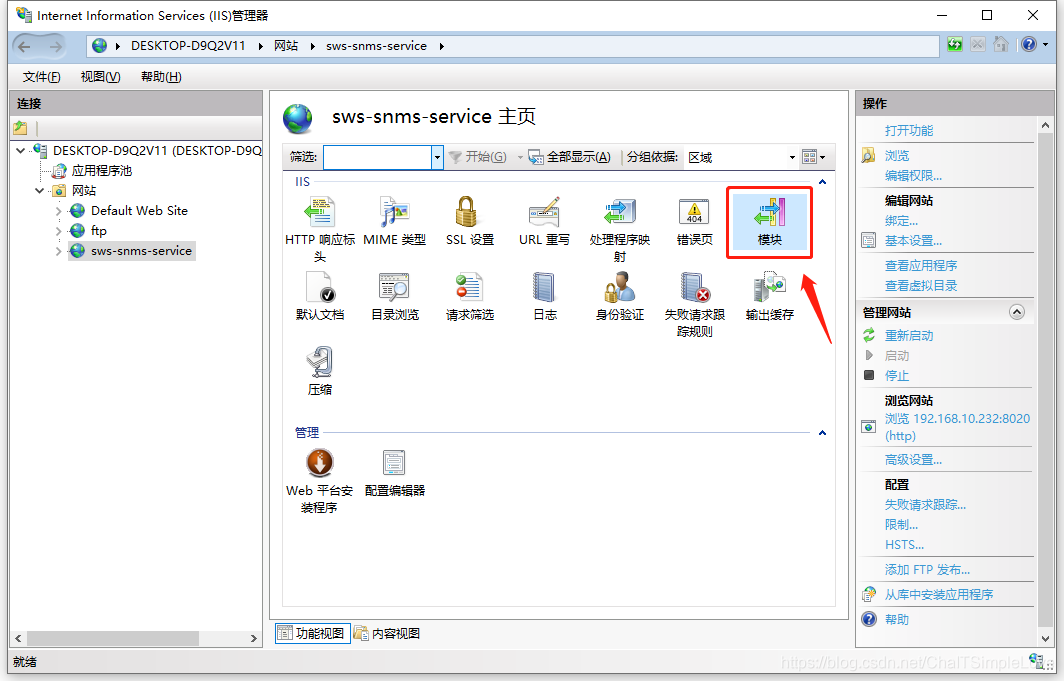
Task: Open the 文件(F) menu
Action: click(x=41, y=77)
